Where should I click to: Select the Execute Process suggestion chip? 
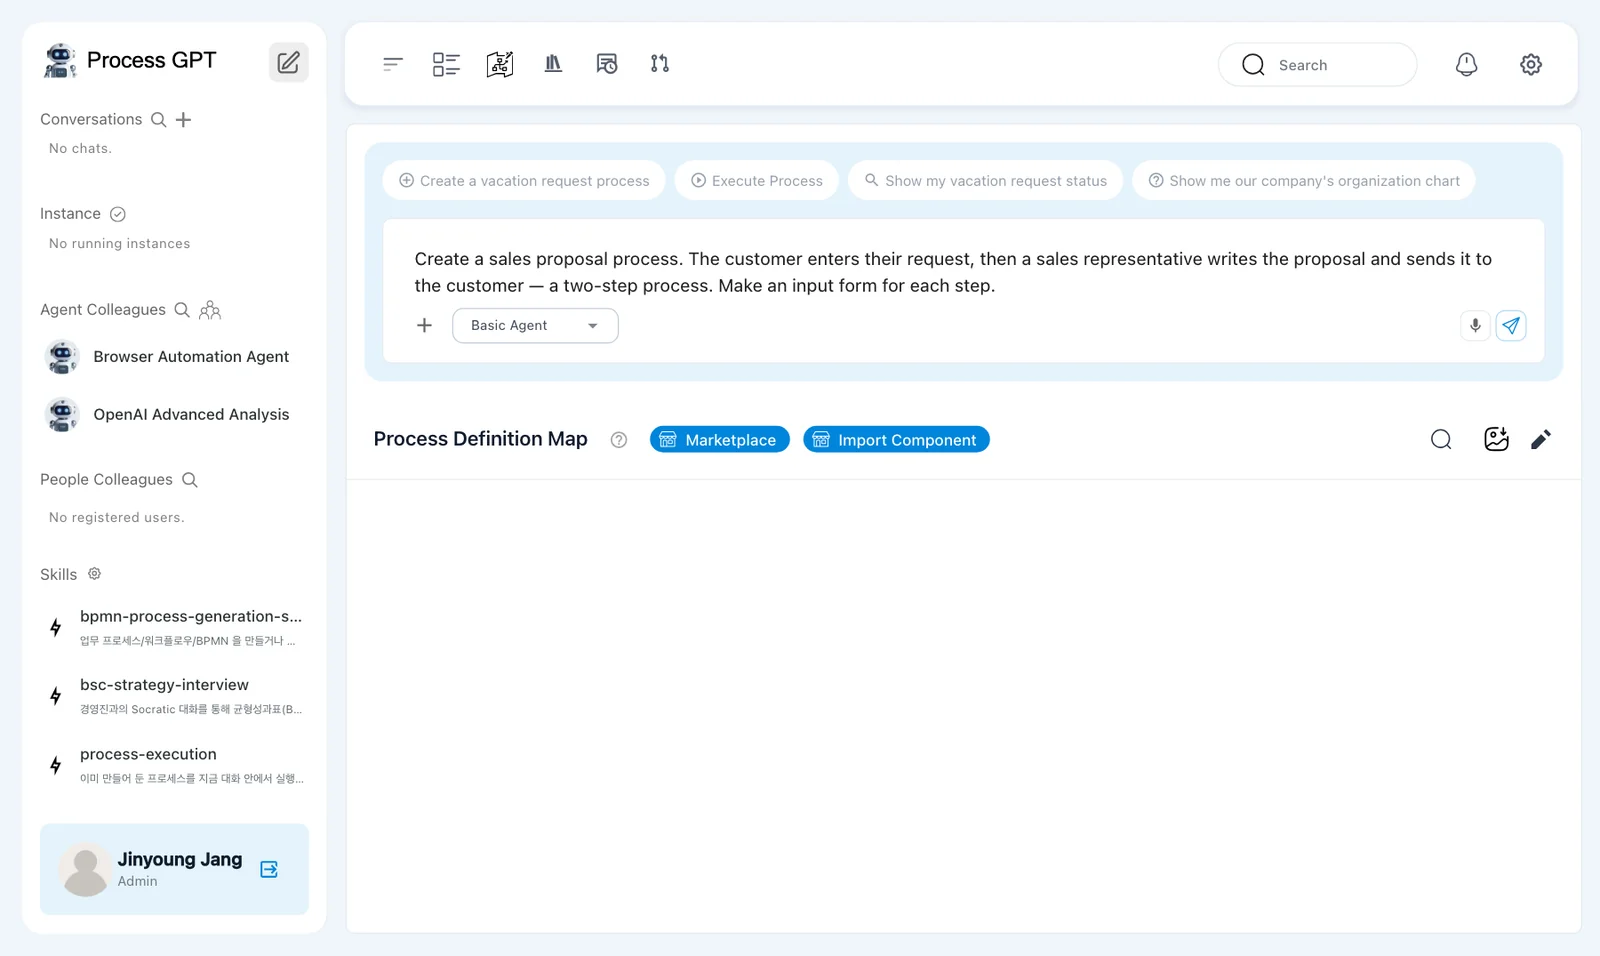pyautogui.click(x=757, y=181)
